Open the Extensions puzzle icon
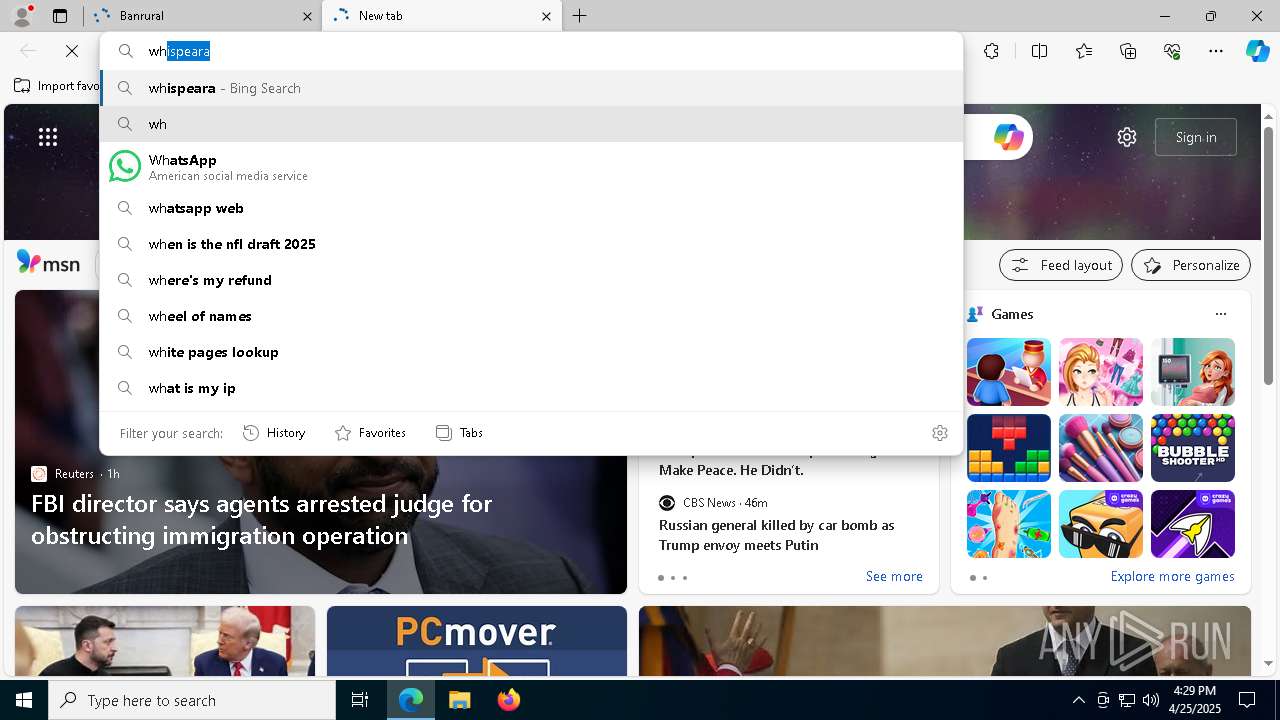The width and height of the screenshot is (1280, 720). [991, 51]
